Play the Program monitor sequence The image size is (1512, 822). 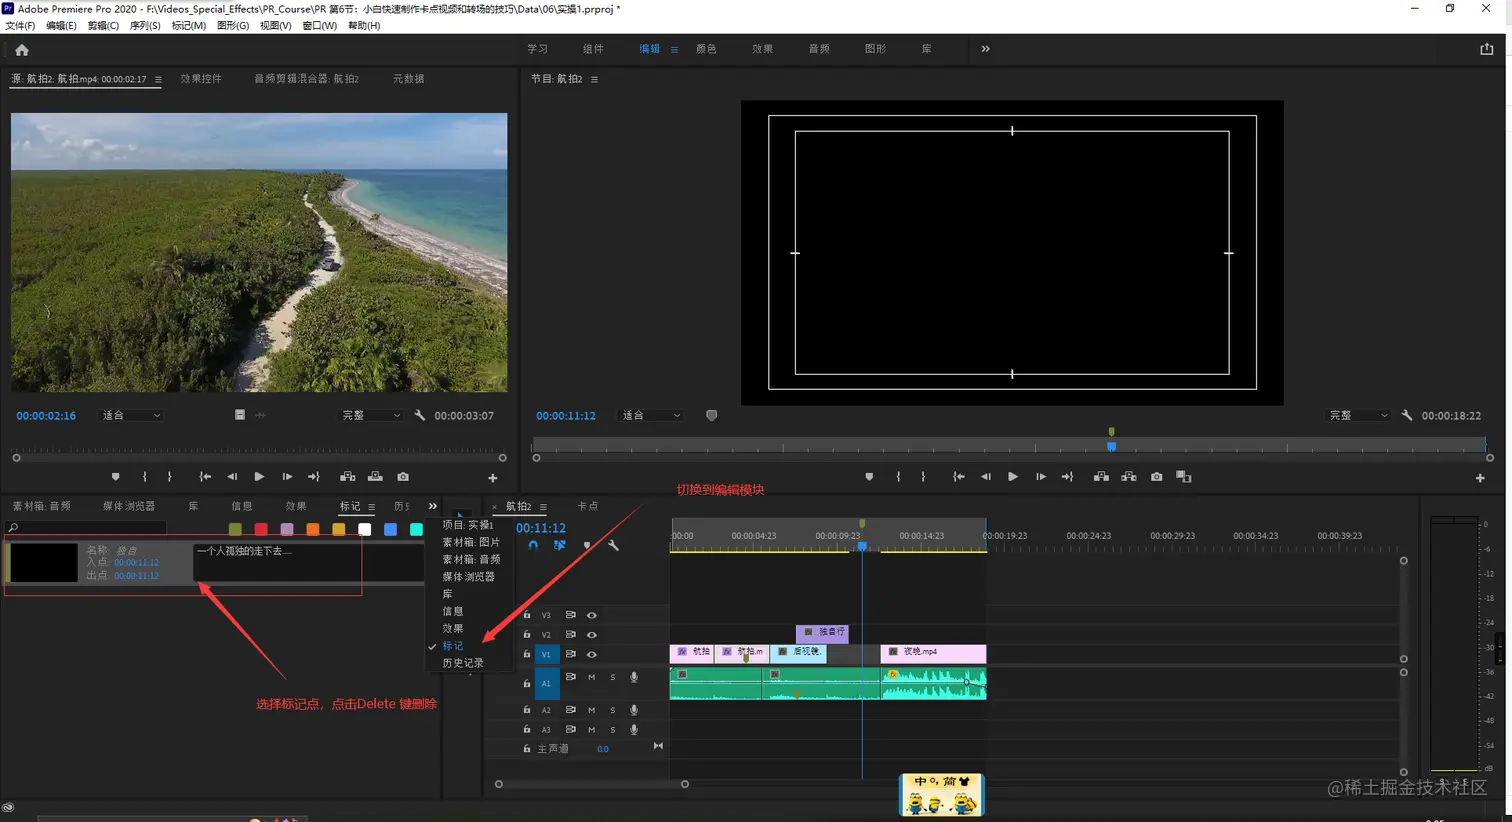click(x=1013, y=477)
